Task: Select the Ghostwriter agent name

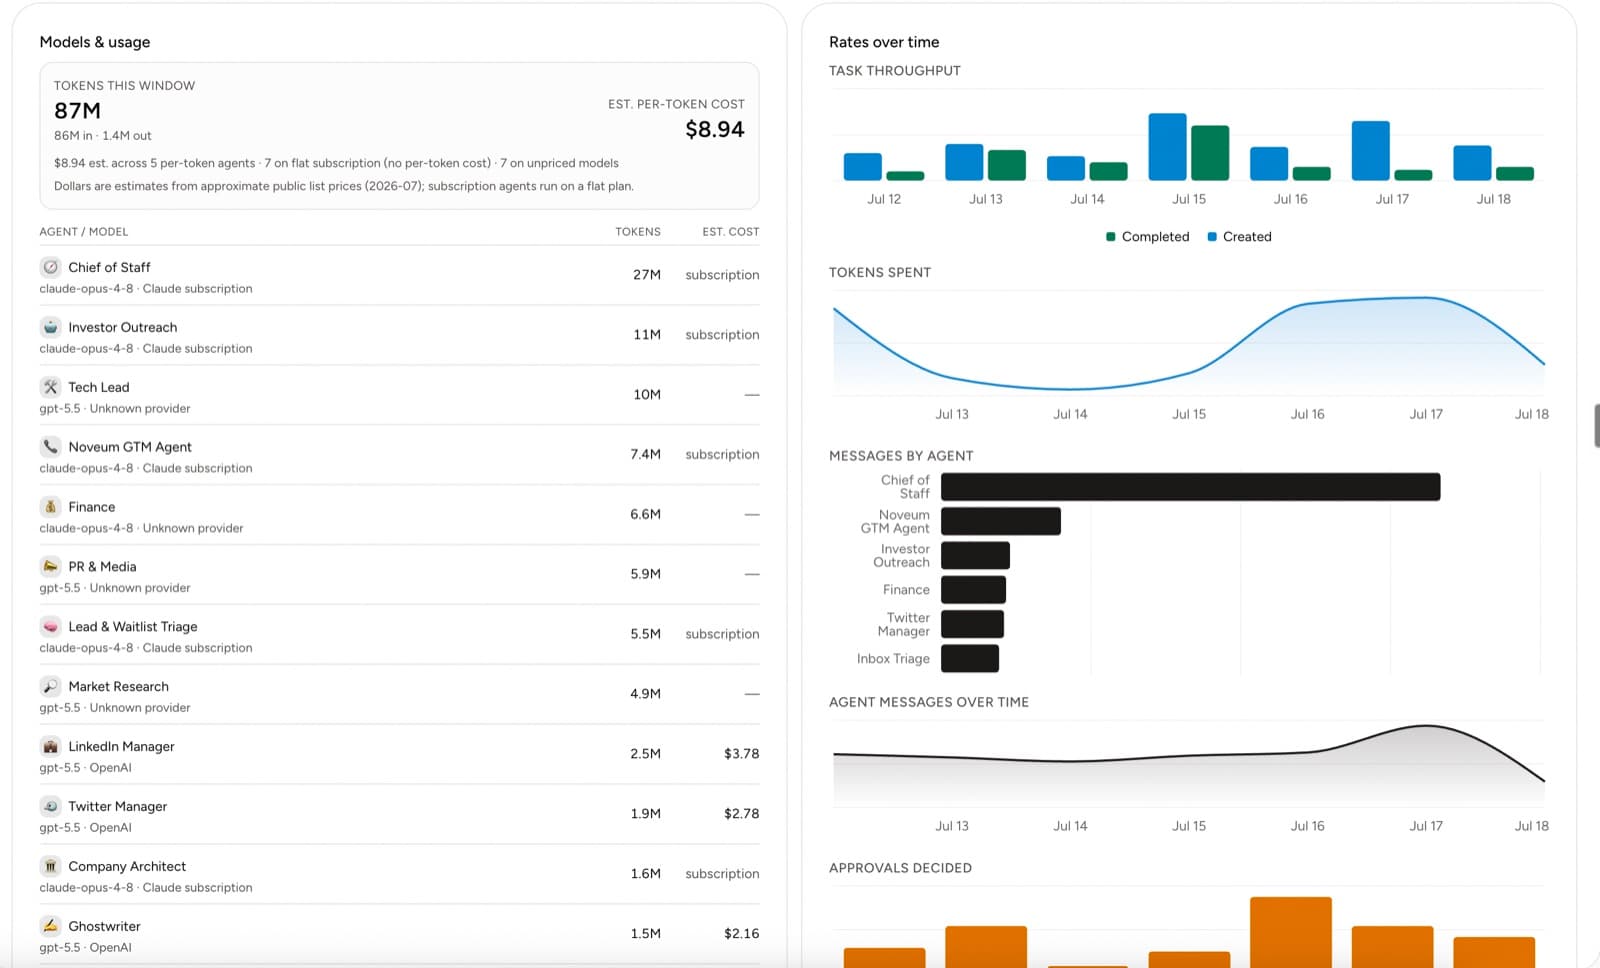Action: pyautogui.click(x=104, y=926)
